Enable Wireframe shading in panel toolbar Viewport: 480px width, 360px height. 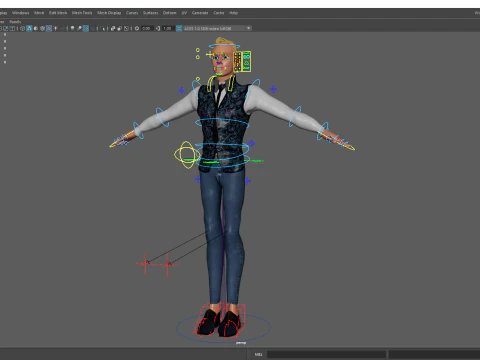click(x=22, y=28)
